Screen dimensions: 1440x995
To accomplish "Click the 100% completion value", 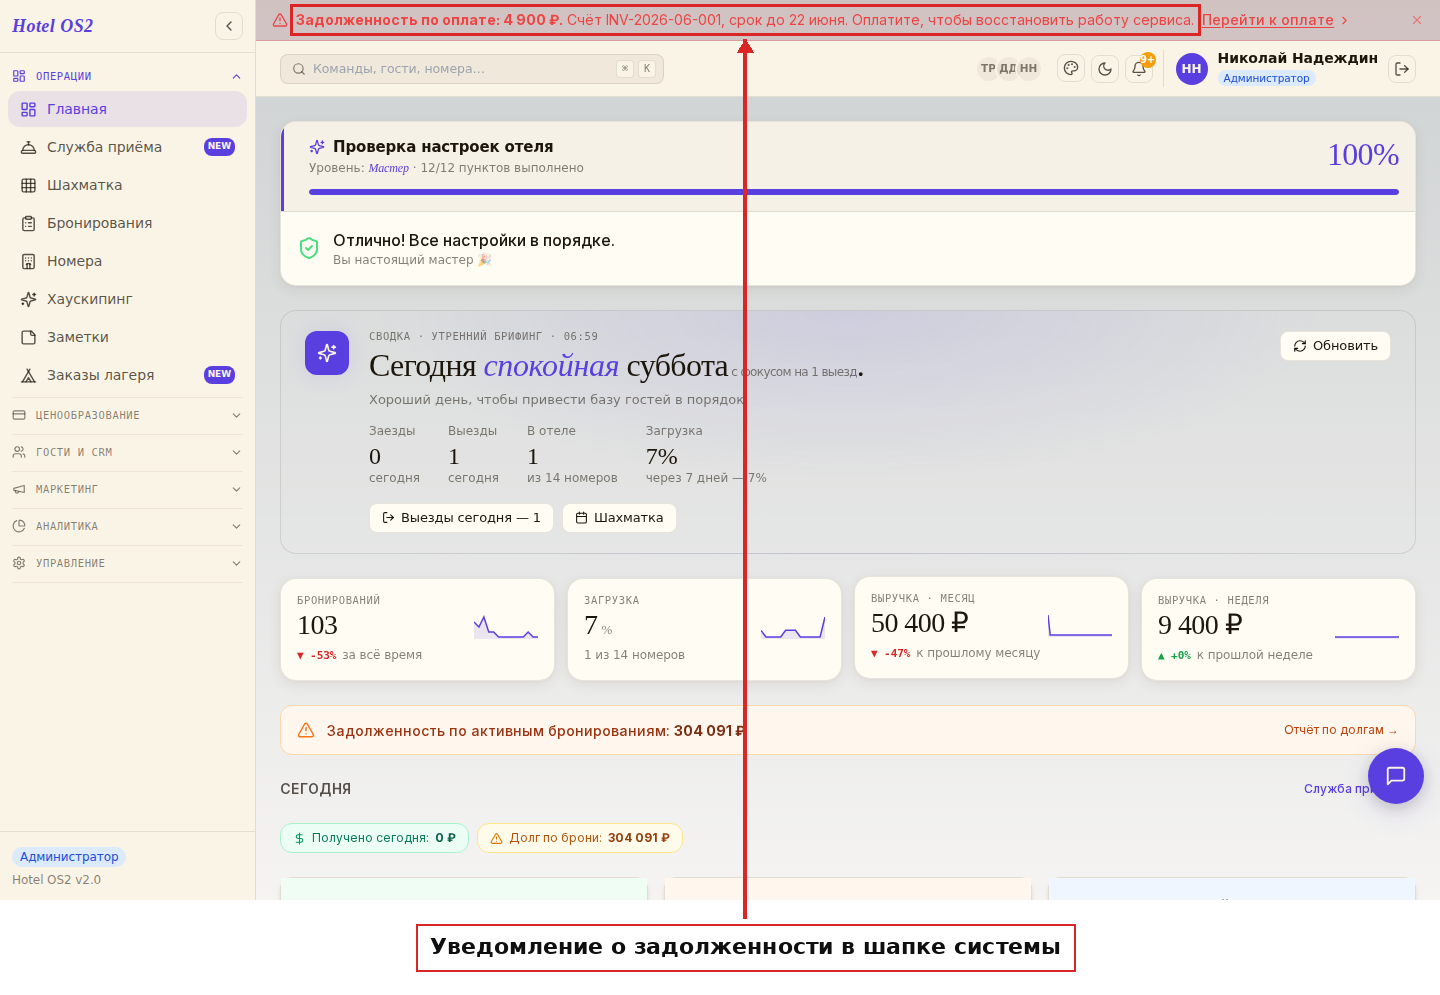I will tap(1363, 155).
